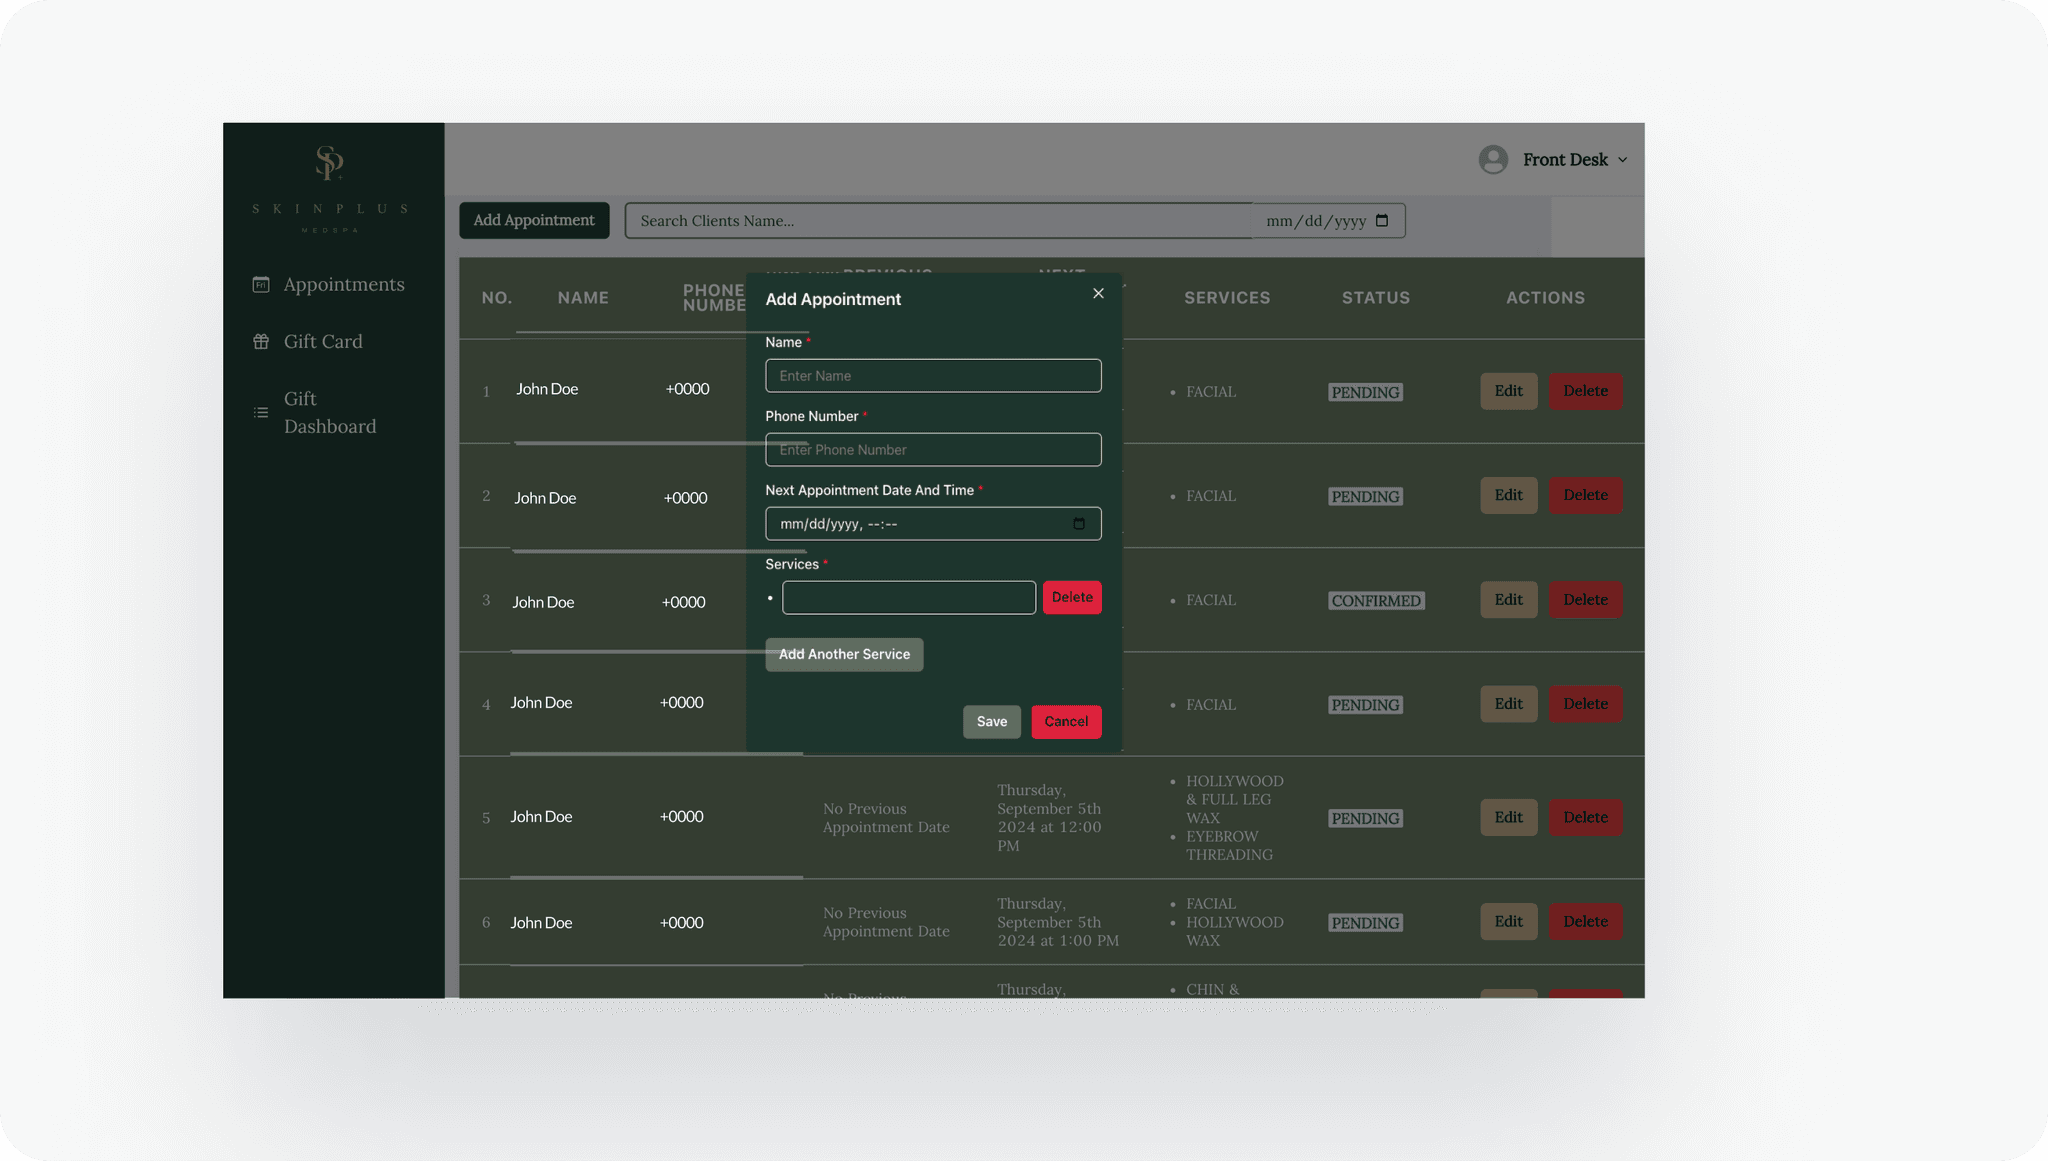
Task: Save the new appointment
Action: point(992,722)
